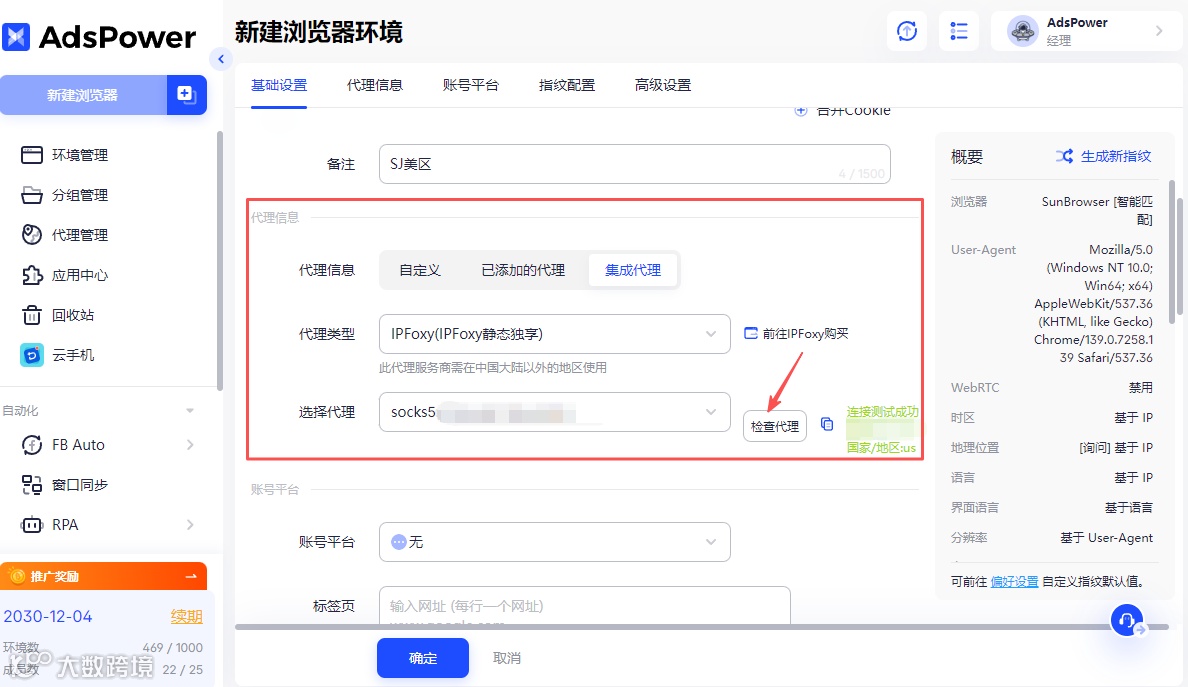
Task: Expand the AdsPower account menu chevron
Action: pyautogui.click(x=1158, y=31)
